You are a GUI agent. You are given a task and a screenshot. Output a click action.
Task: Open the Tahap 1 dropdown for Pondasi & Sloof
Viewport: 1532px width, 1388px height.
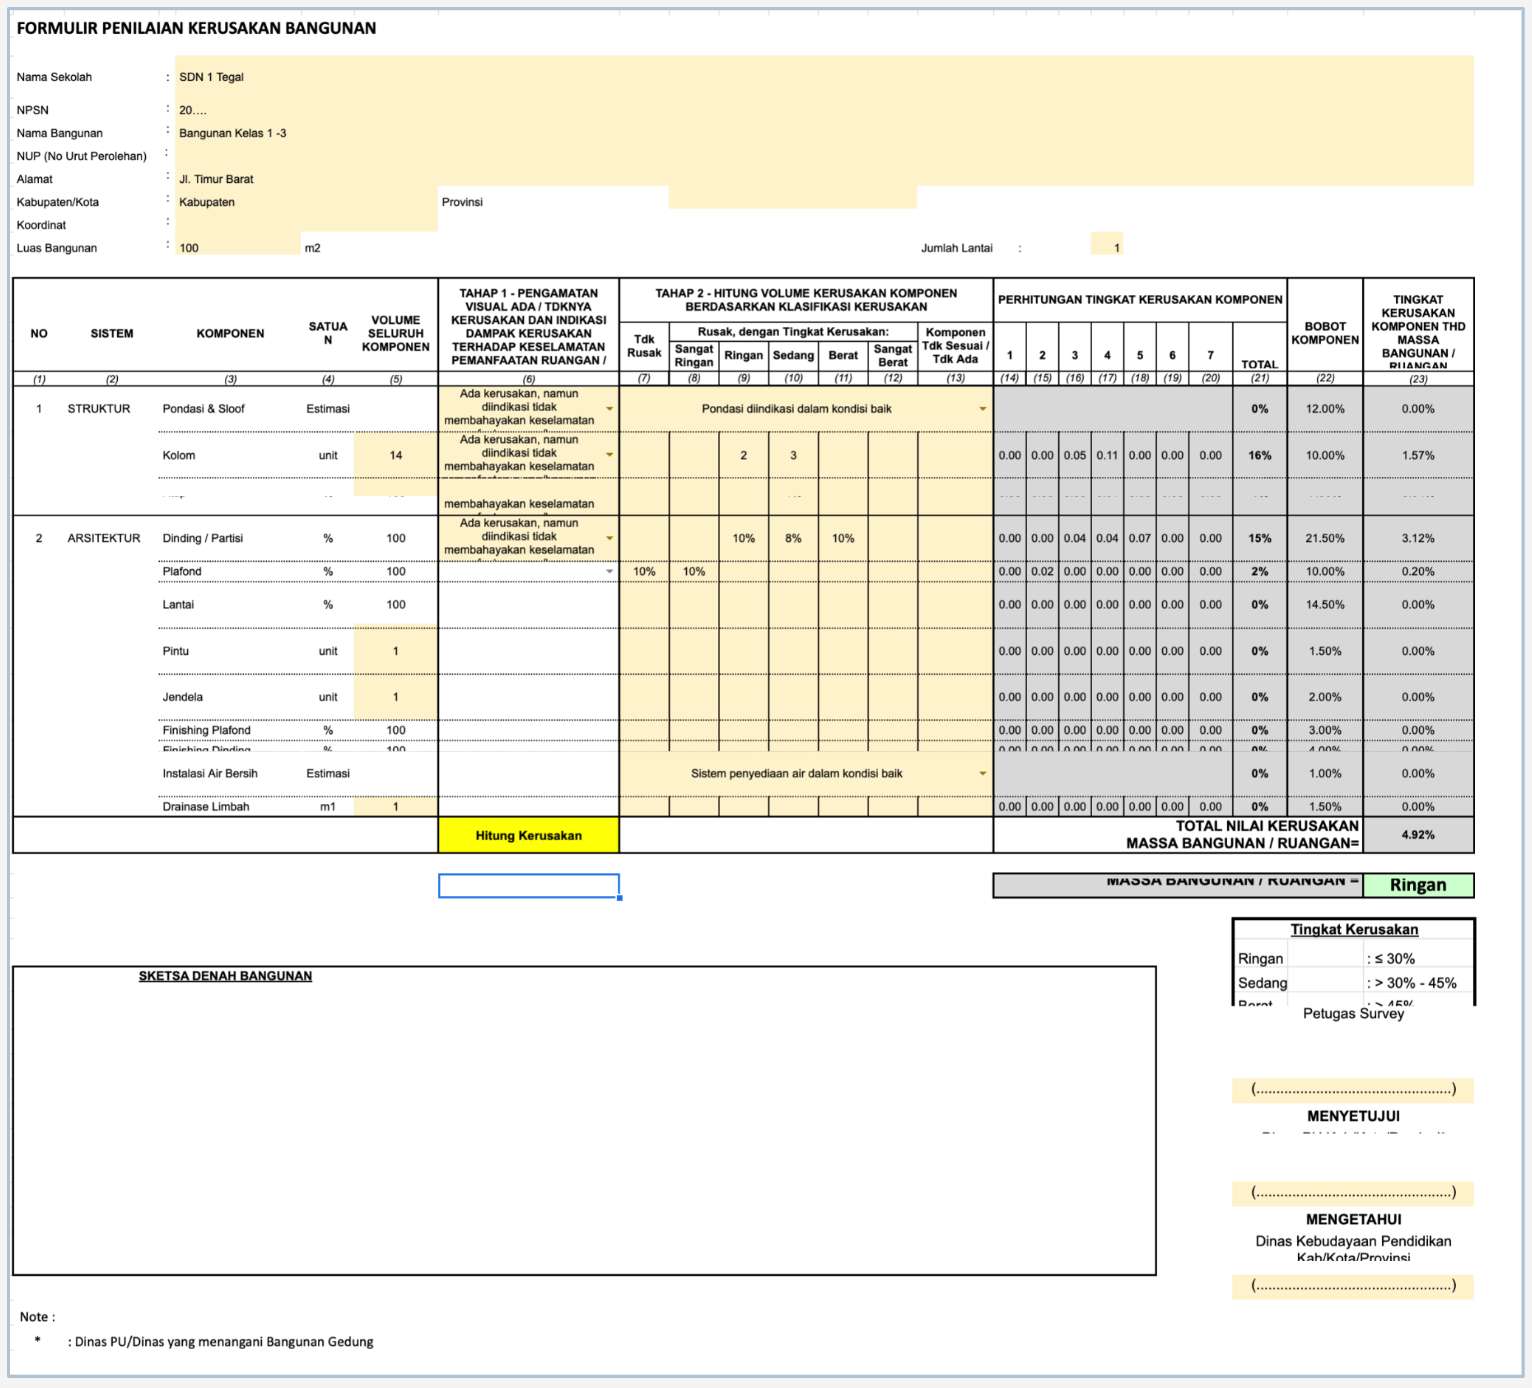tap(610, 409)
